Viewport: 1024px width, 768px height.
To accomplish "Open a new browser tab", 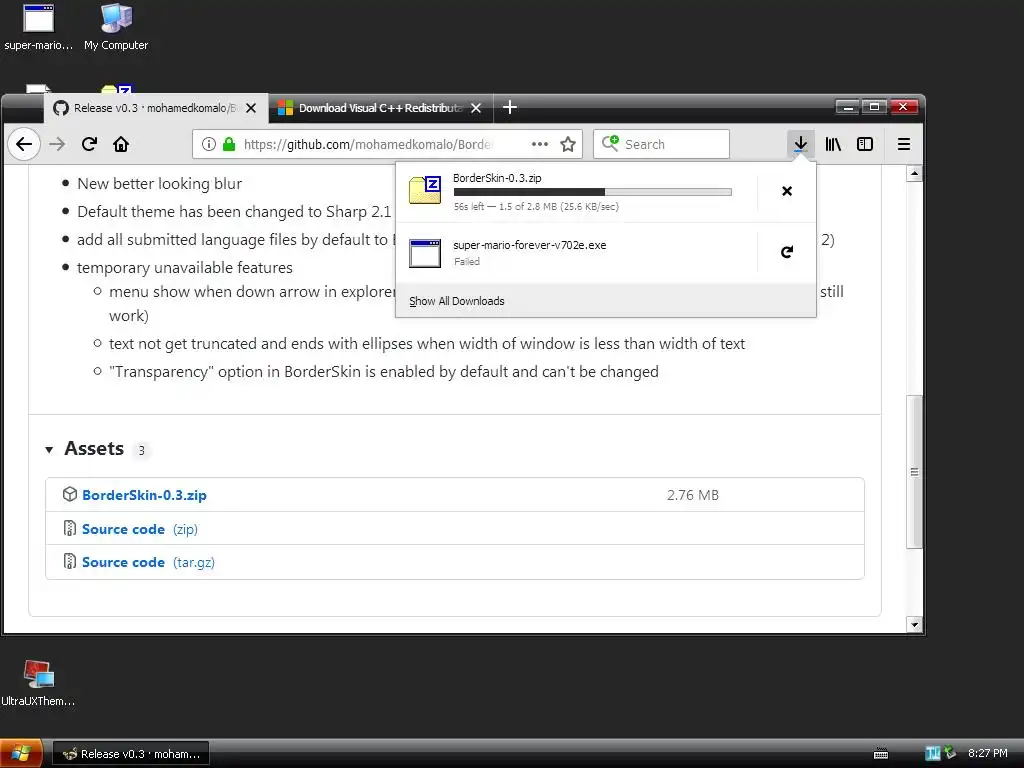I will (510, 108).
